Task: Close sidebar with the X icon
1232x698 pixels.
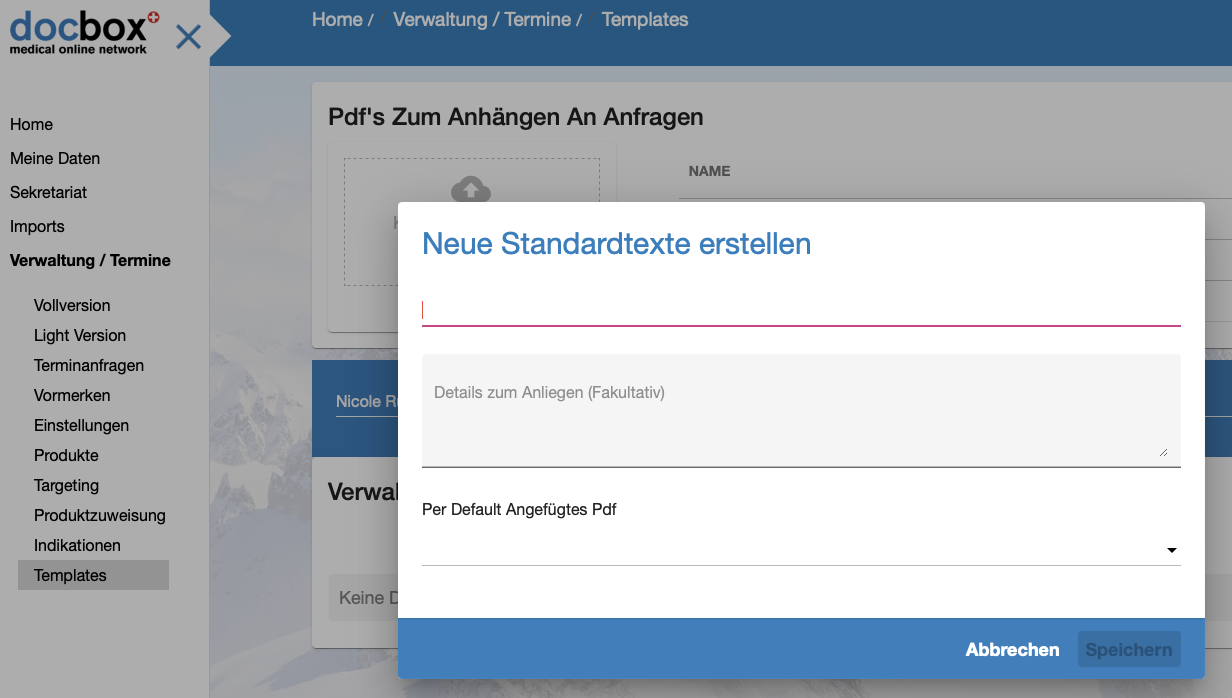Action: click(188, 38)
